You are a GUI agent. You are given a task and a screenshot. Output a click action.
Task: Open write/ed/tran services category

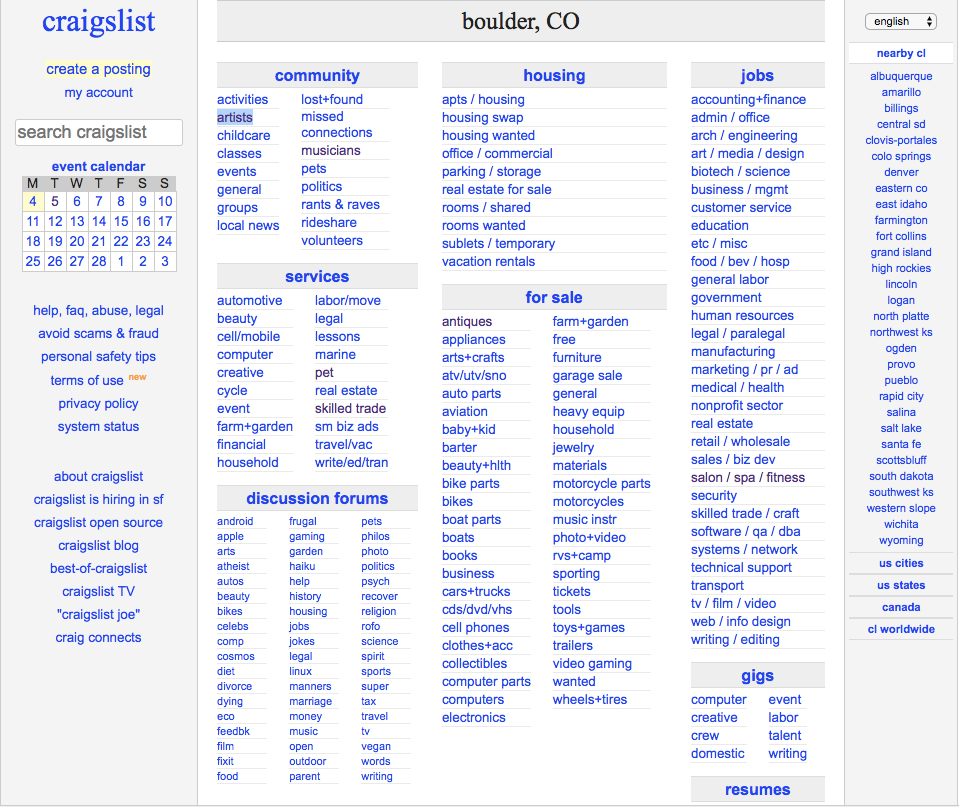(x=352, y=463)
